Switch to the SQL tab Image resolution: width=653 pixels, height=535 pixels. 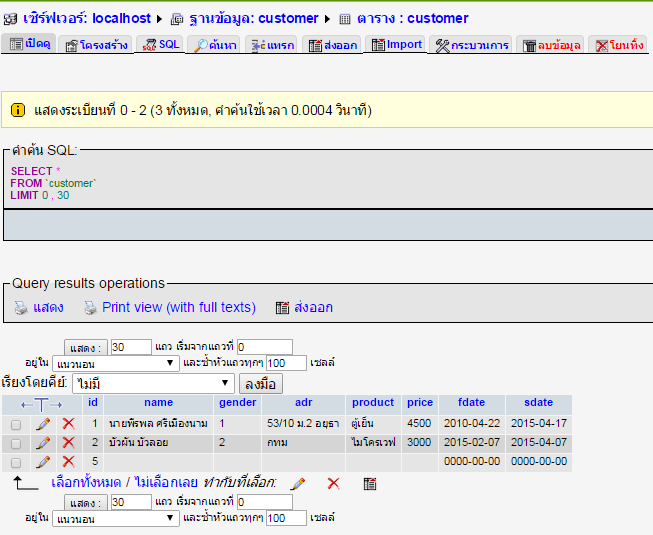(x=160, y=45)
